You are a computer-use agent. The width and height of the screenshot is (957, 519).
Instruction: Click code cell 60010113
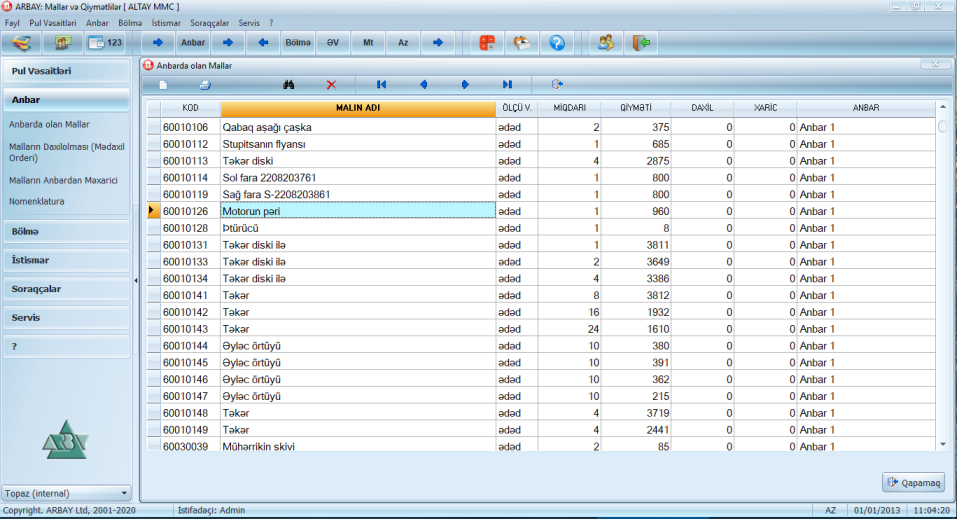coord(190,161)
